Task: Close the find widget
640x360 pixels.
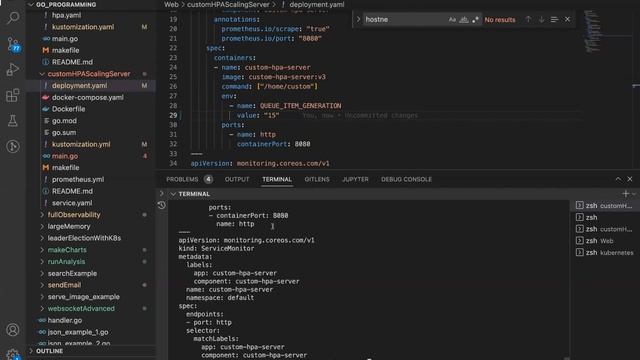Action: tap(567, 20)
